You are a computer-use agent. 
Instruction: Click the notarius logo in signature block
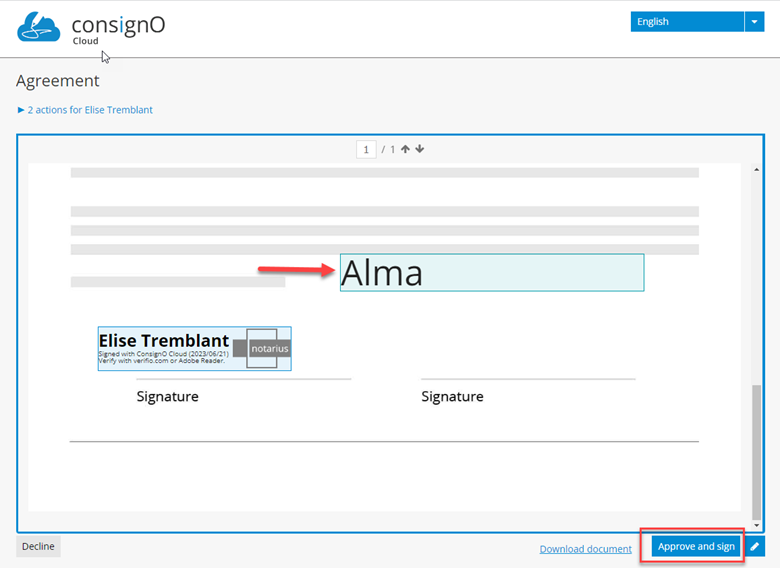268,348
